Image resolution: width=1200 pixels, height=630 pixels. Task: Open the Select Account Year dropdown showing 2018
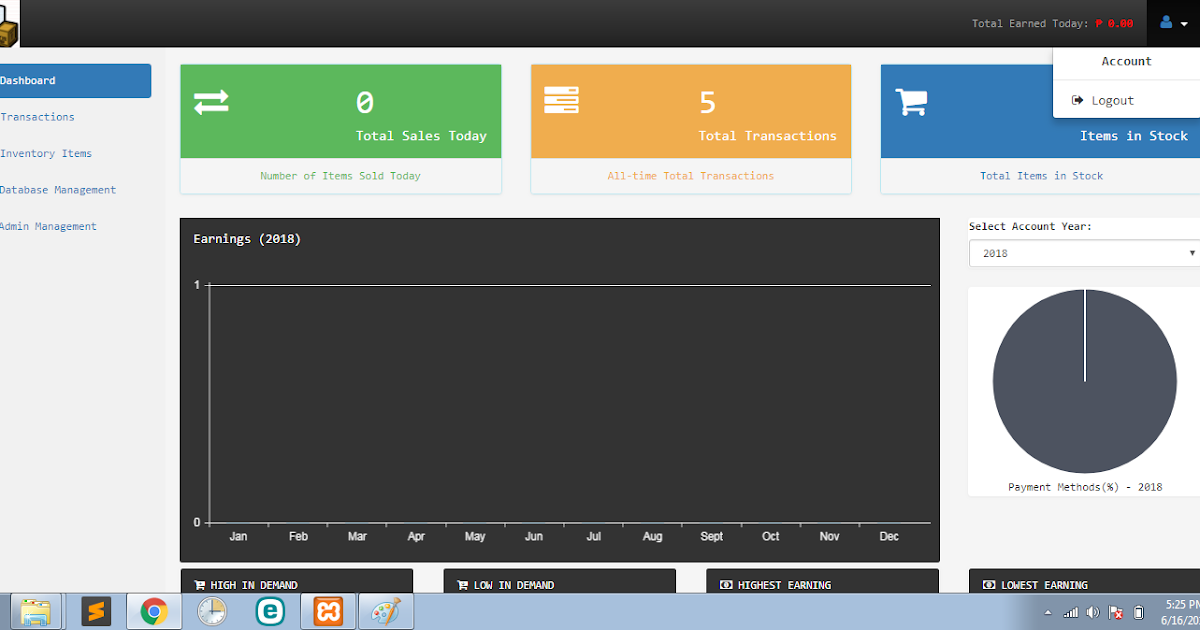coord(1083,253)
